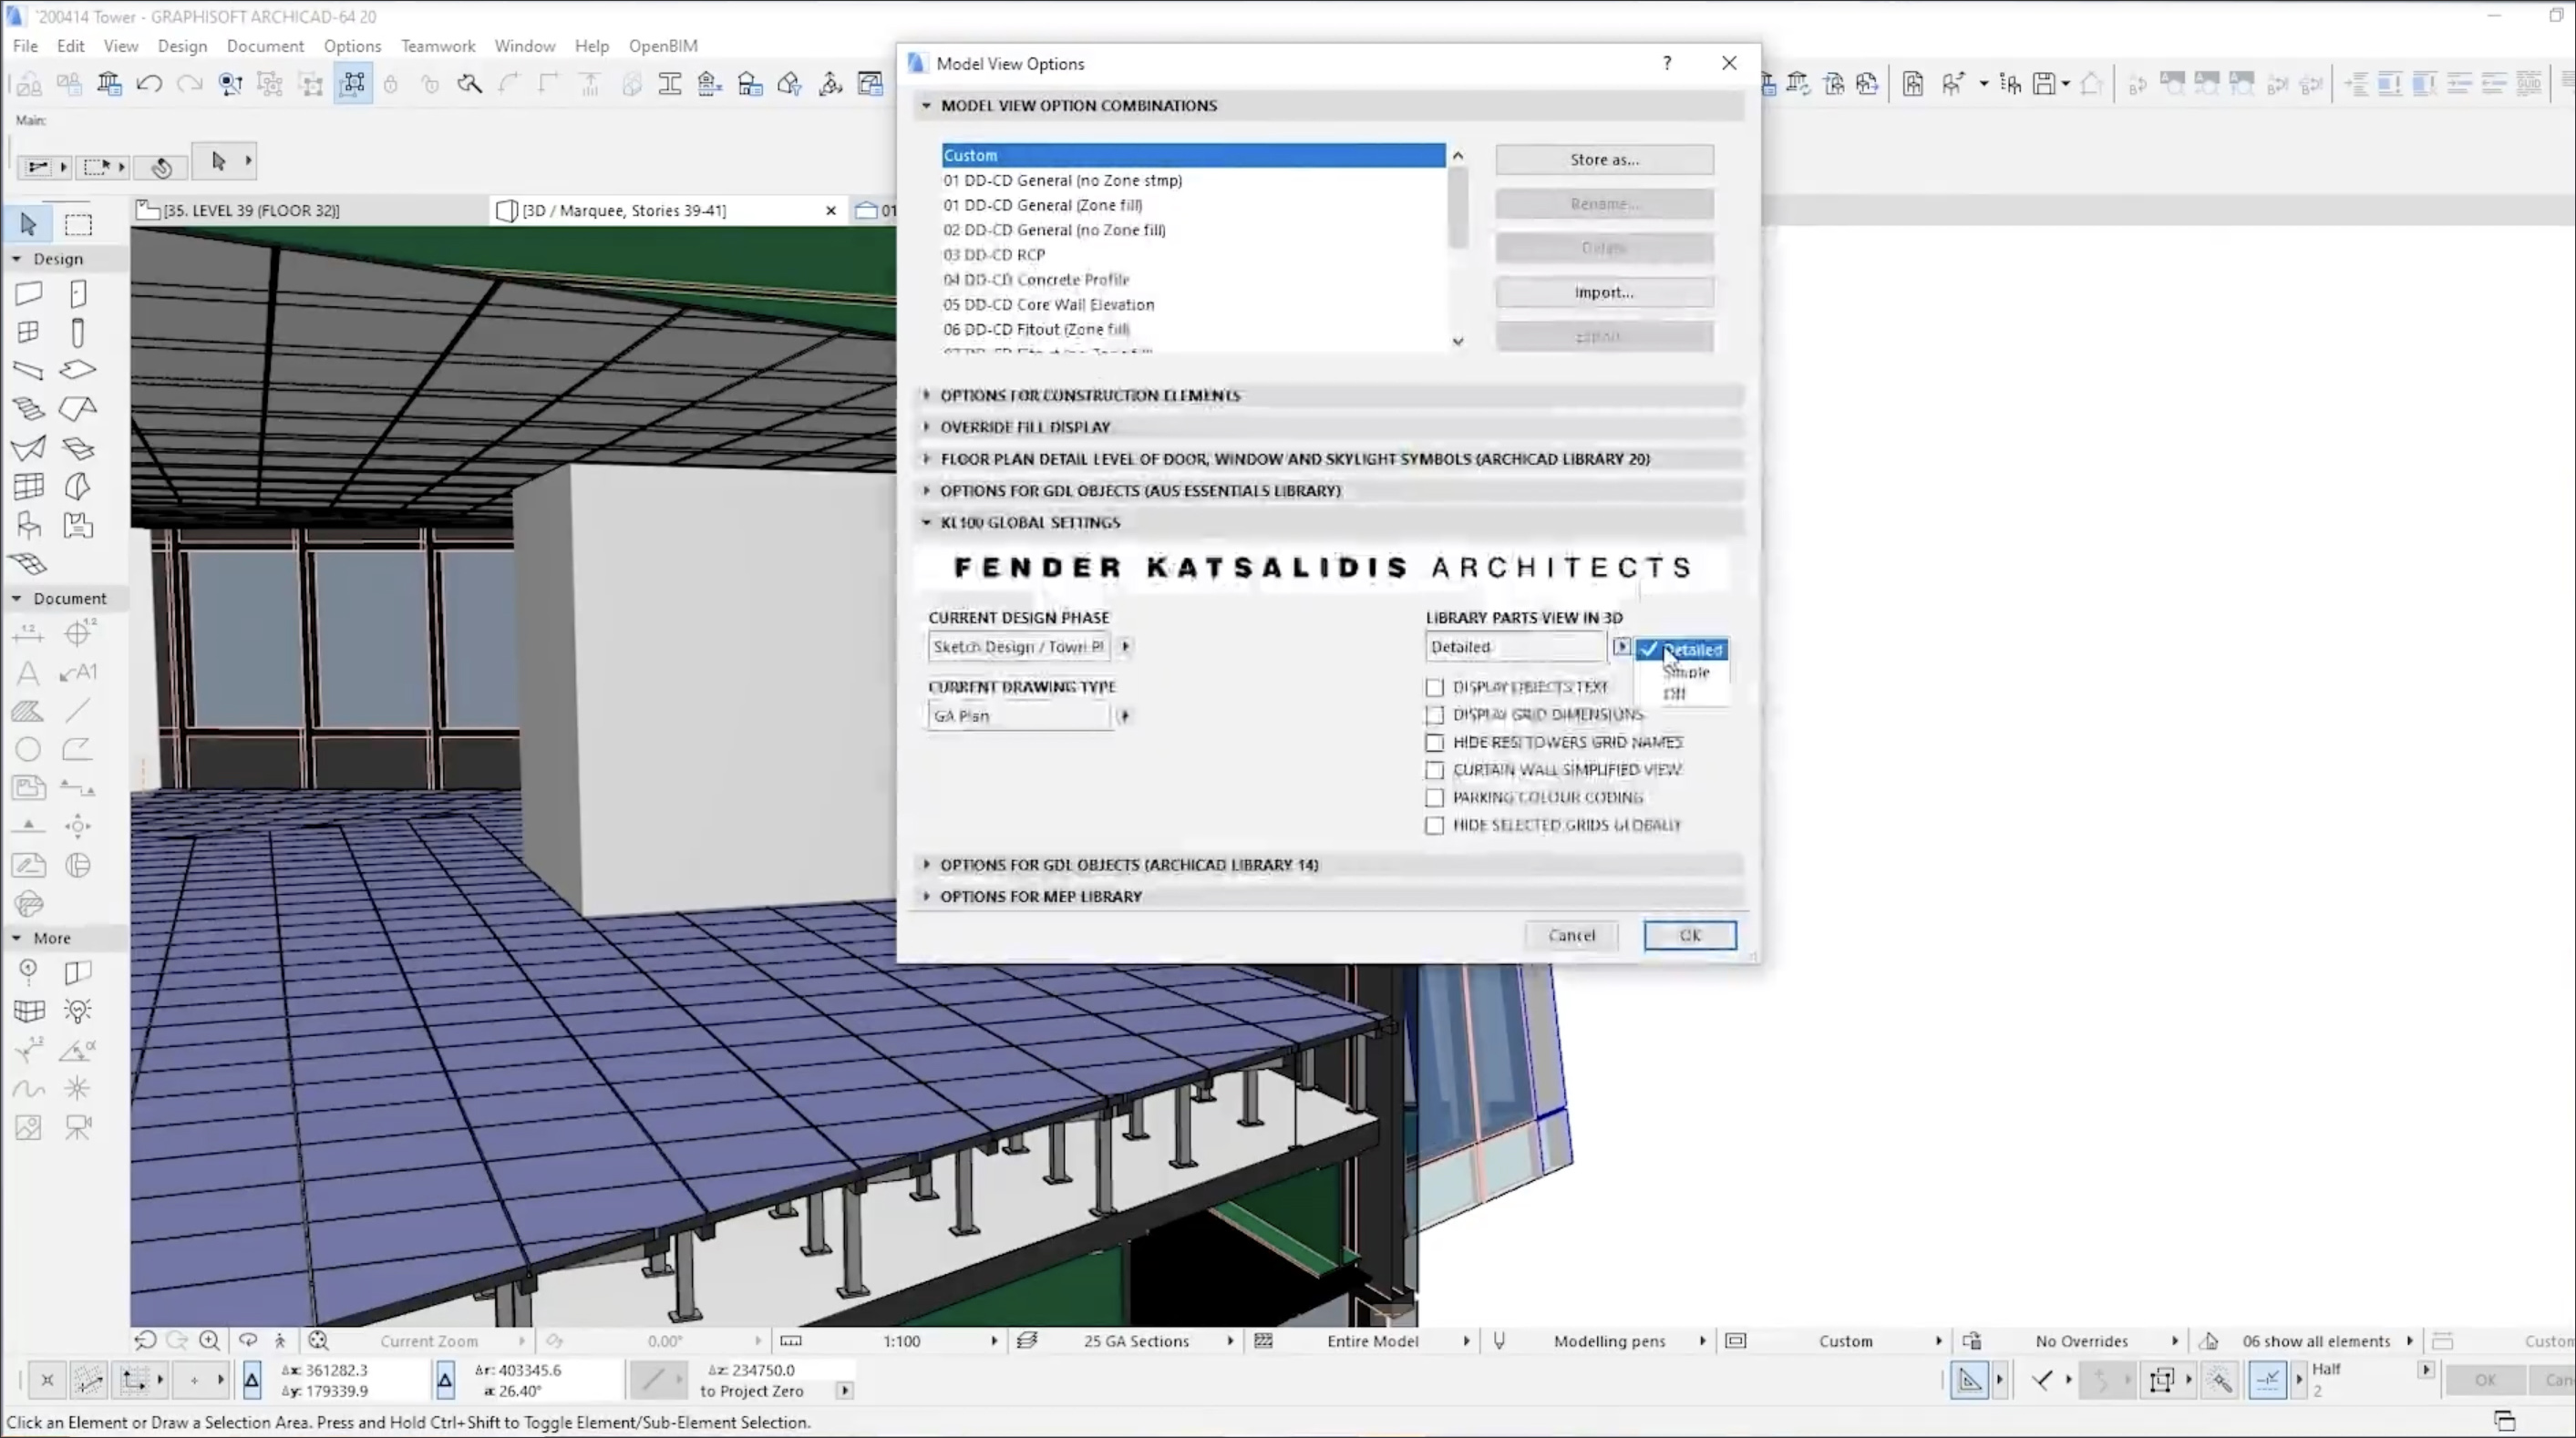Screen dimensions: 2576x1438
Task: Open the Design menu
Action: 182,46
